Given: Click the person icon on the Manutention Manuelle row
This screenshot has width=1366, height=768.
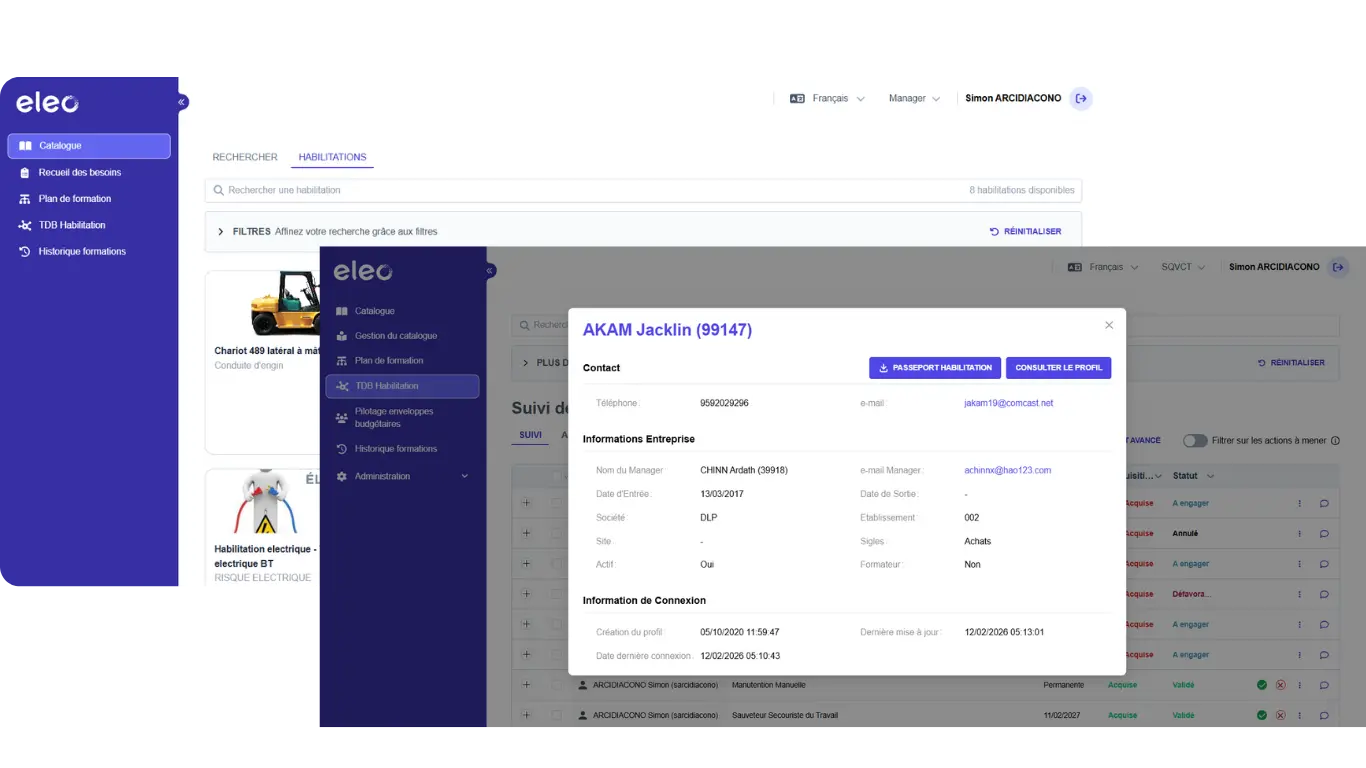Looking at the screenshot, I should pyautogui.click(x=583, y=685).
